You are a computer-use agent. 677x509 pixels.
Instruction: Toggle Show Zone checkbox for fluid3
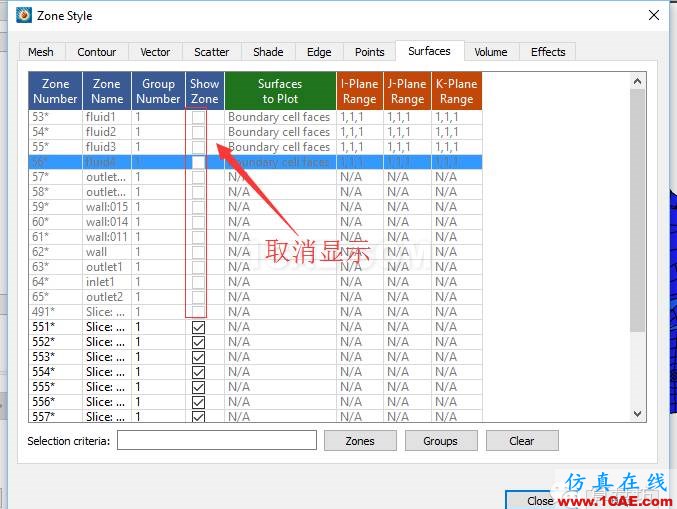(x=198, y=147)
